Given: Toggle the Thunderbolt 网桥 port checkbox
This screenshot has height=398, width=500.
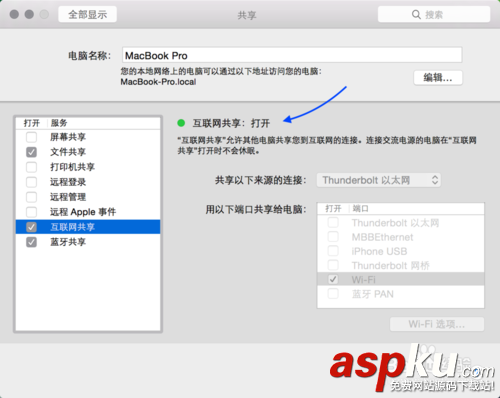Looking at the screenshot, I should (333, 266).
